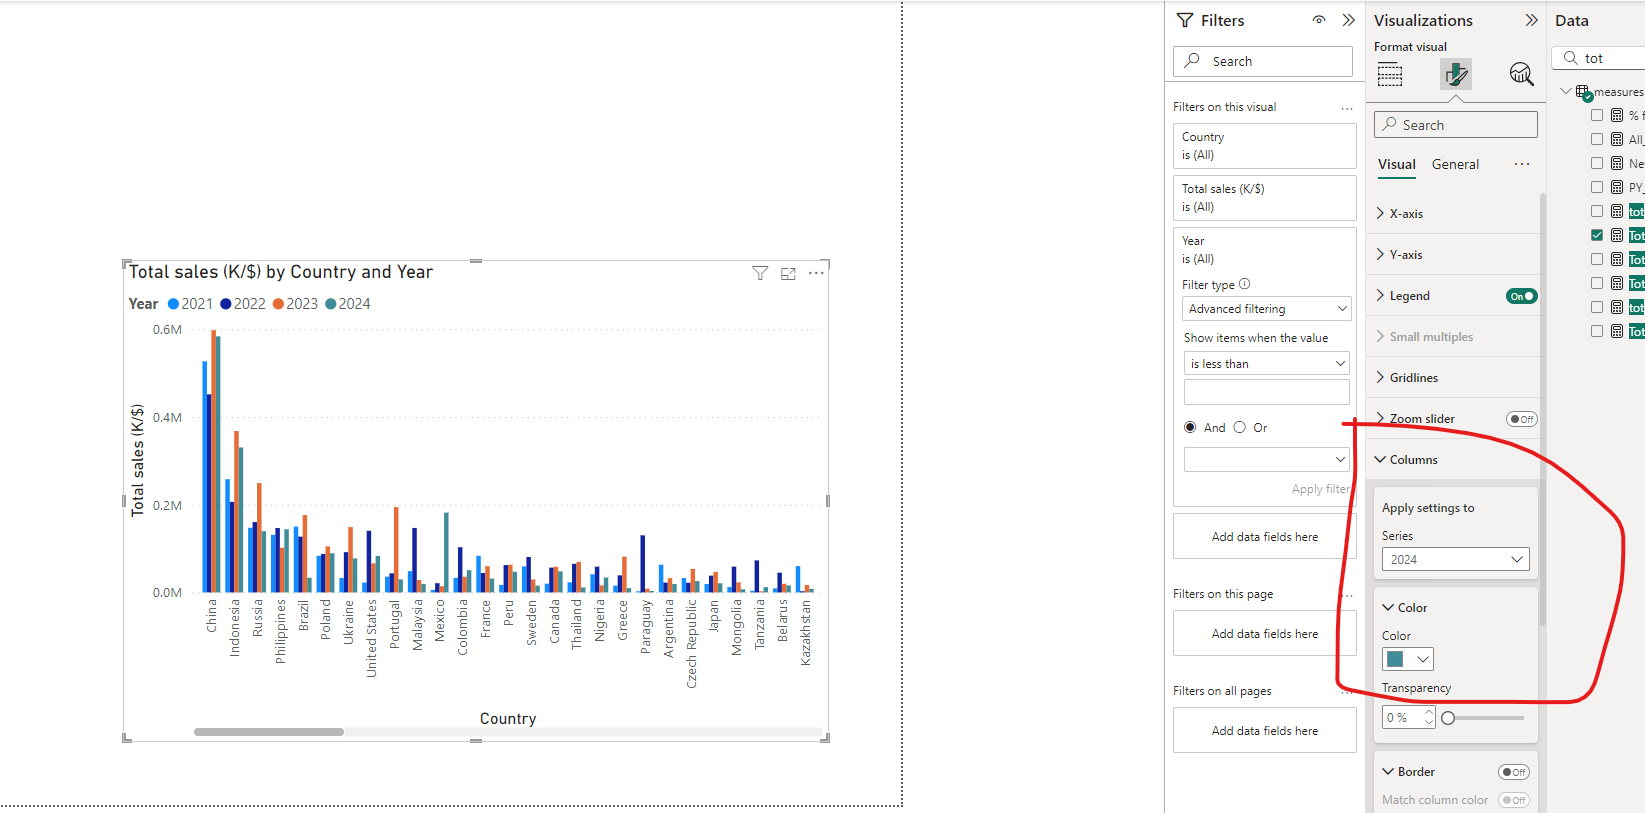
Task: Check the All_ measure checkbox
Action: [1597, 139]
